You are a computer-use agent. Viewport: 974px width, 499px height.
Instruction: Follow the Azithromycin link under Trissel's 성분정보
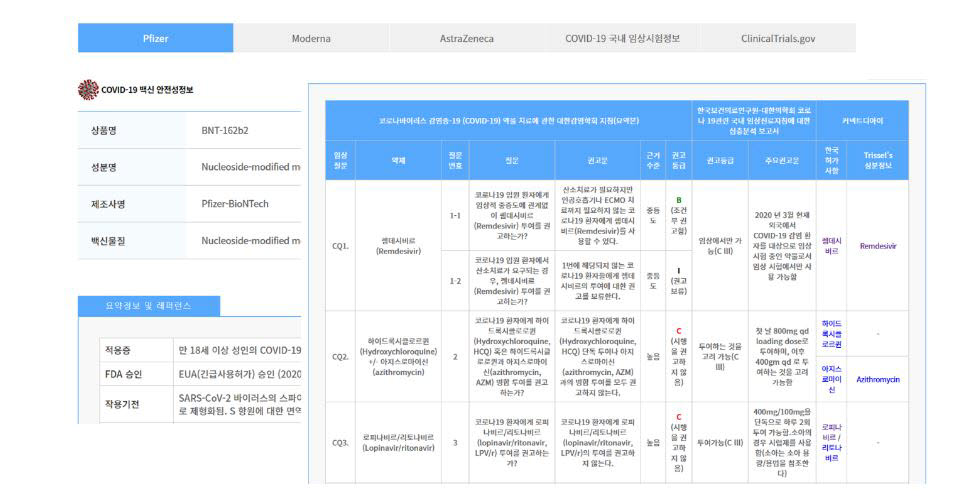(x=878, y=379)
